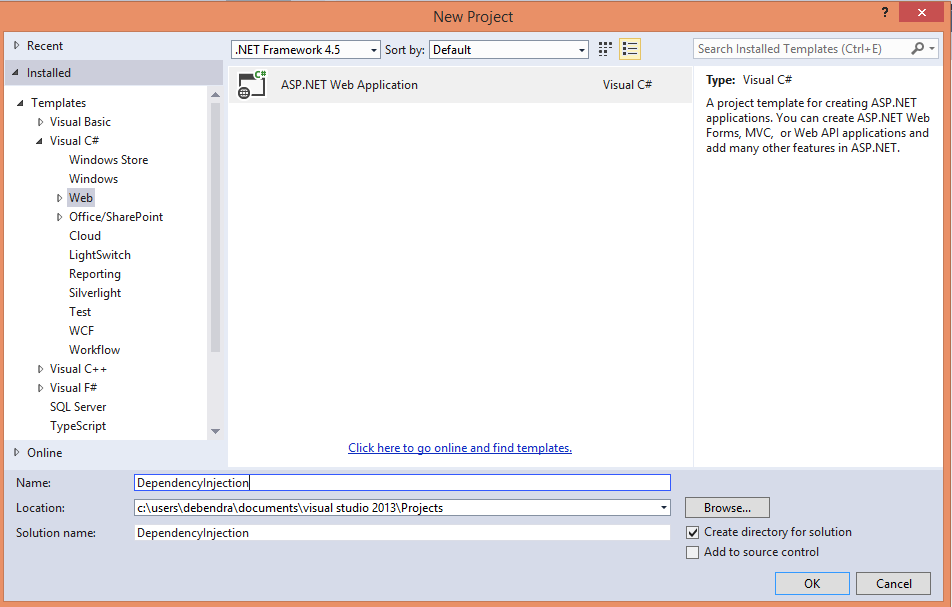Select the LightSwitch template category
Screen dimensions: 952x607
click(x=100, y=255)
